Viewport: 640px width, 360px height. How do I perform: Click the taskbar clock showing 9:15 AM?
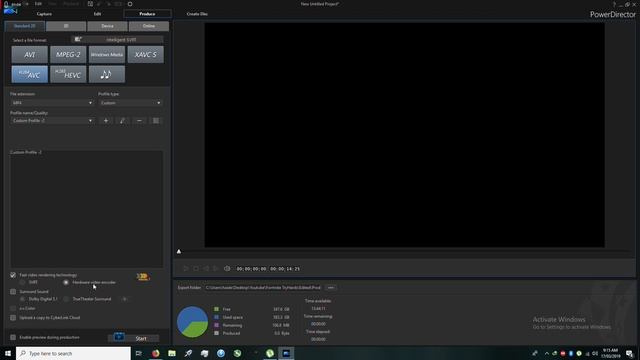click(x=610, y=353)
